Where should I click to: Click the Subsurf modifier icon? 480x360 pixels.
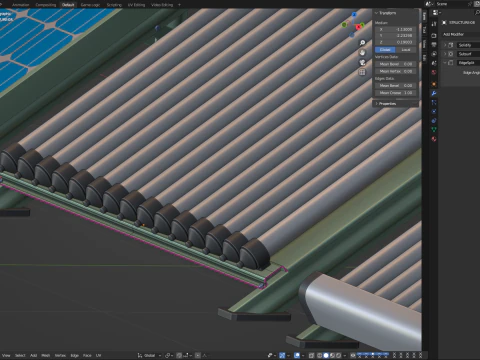point(451,54)
